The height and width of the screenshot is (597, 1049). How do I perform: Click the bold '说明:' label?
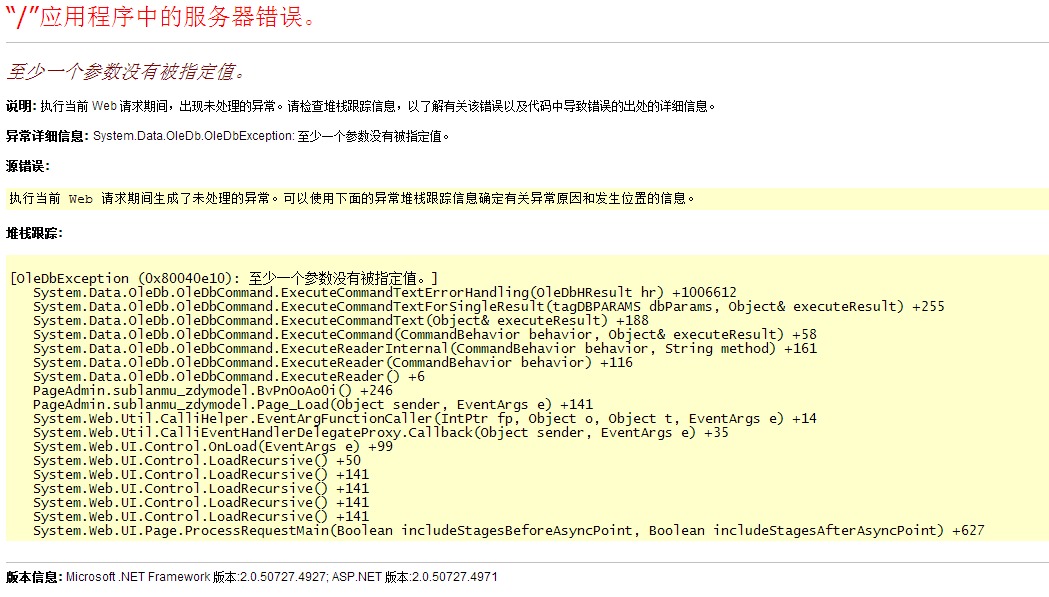tap(21, 106)
